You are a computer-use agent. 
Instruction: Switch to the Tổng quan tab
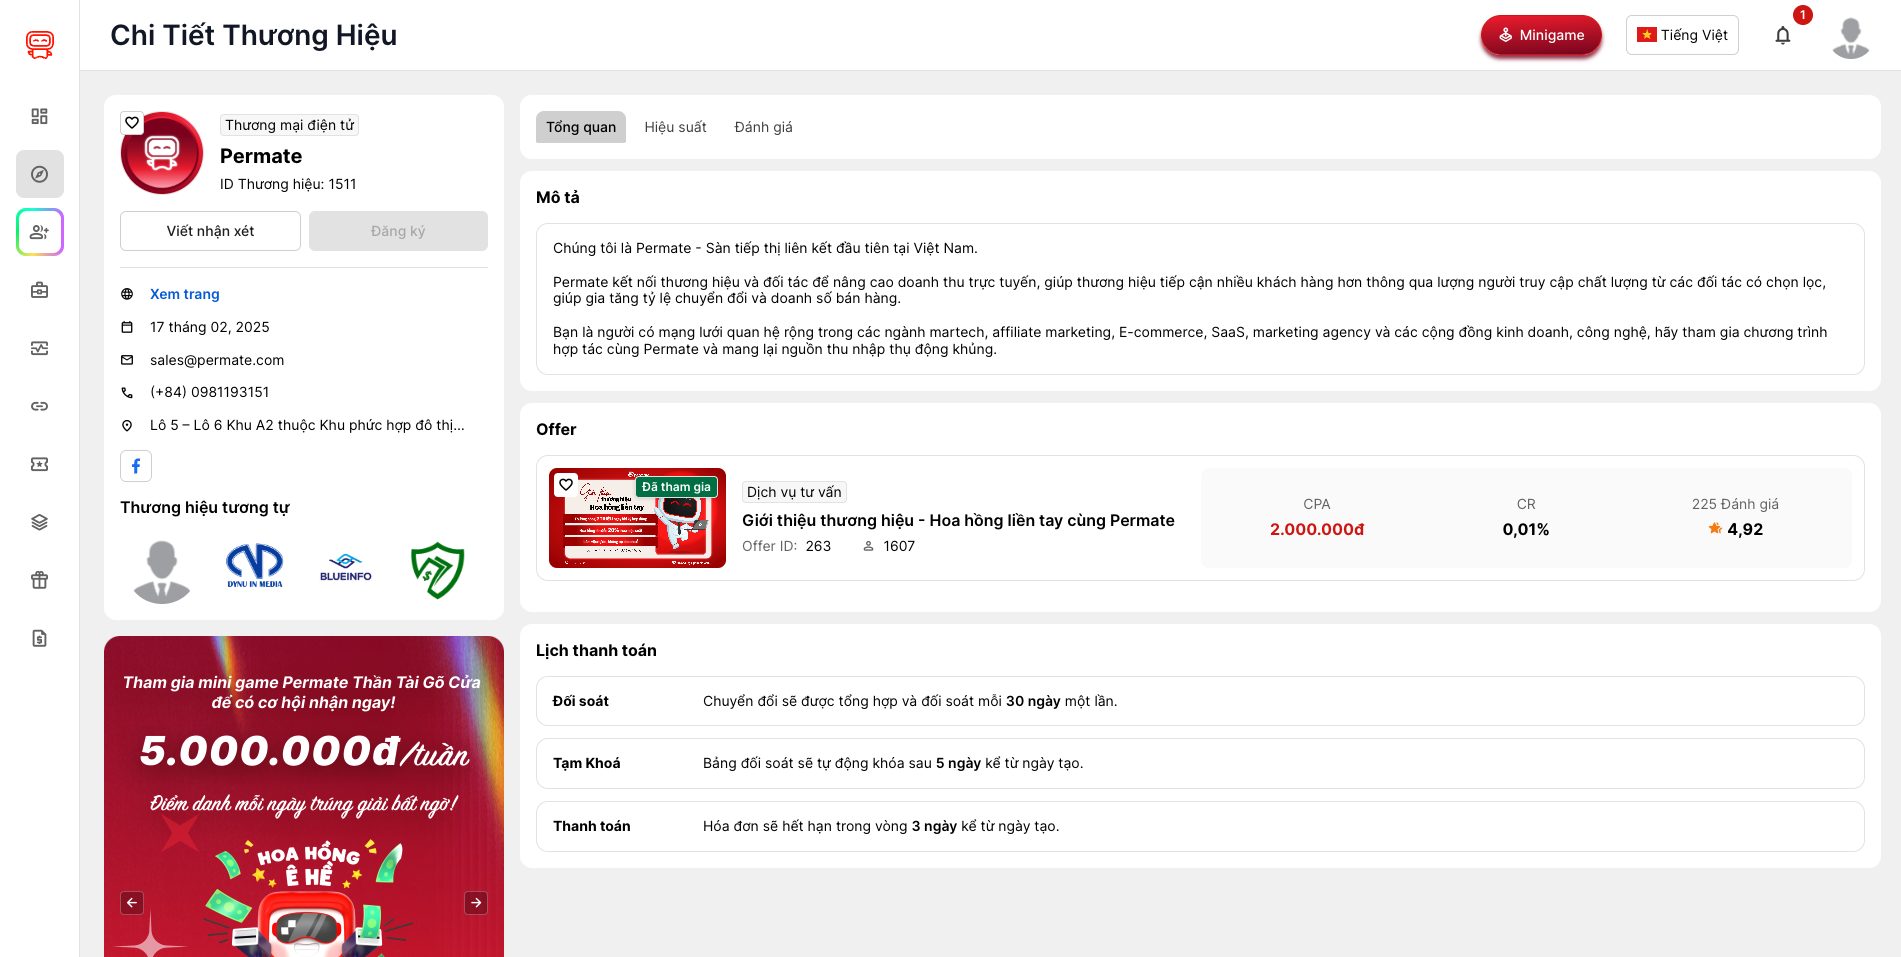coord(581,127)
